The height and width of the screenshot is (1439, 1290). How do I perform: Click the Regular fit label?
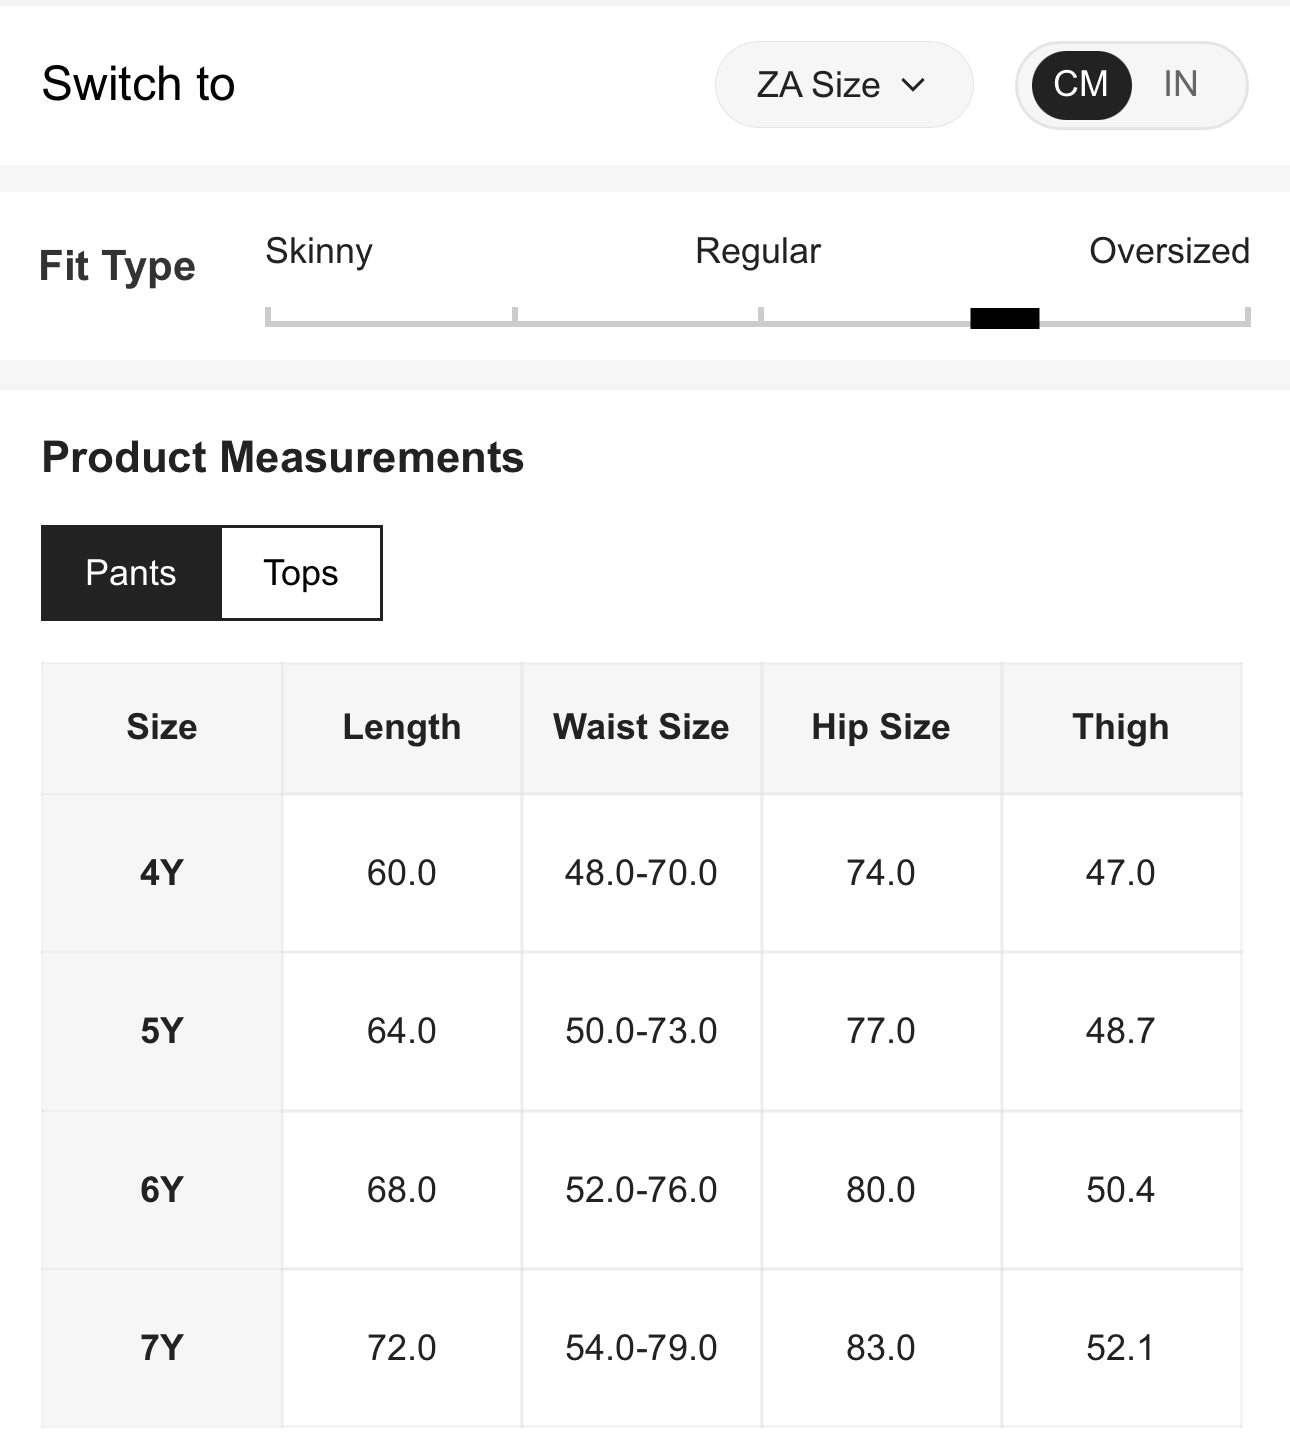[x=757, y=251]
